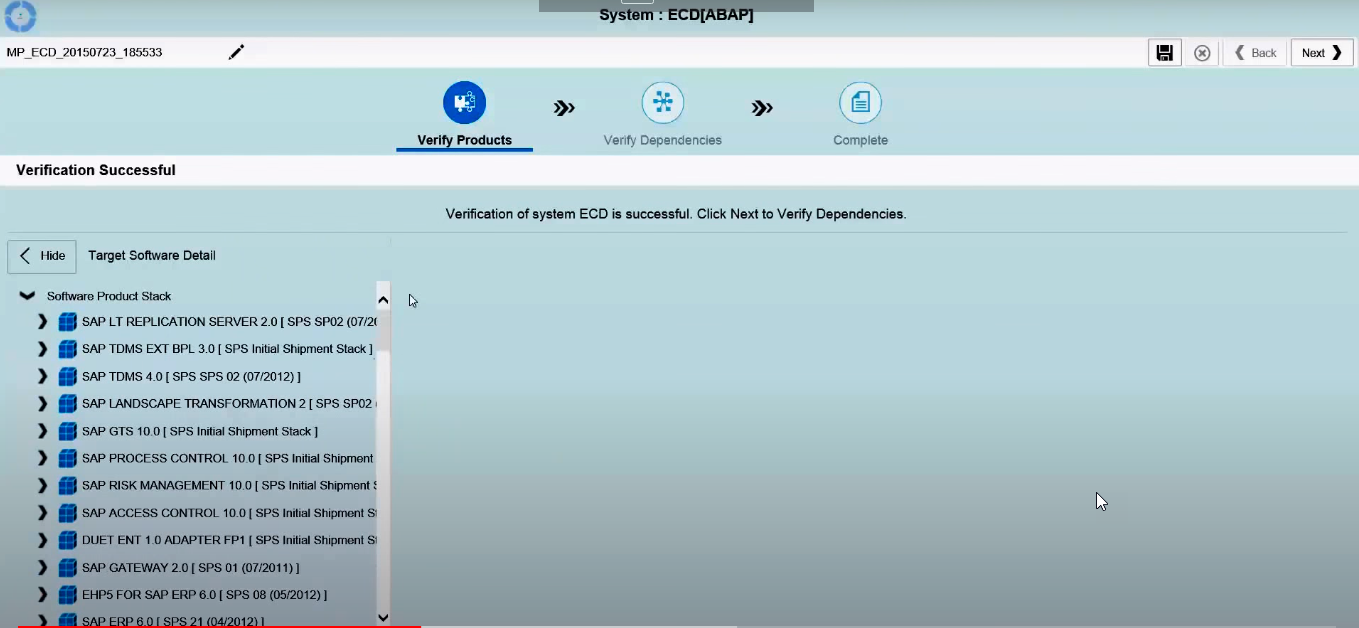Screen dimensions: 1359x628
Task: Go to the Verify Dependencies step
Action: (662, 140)
